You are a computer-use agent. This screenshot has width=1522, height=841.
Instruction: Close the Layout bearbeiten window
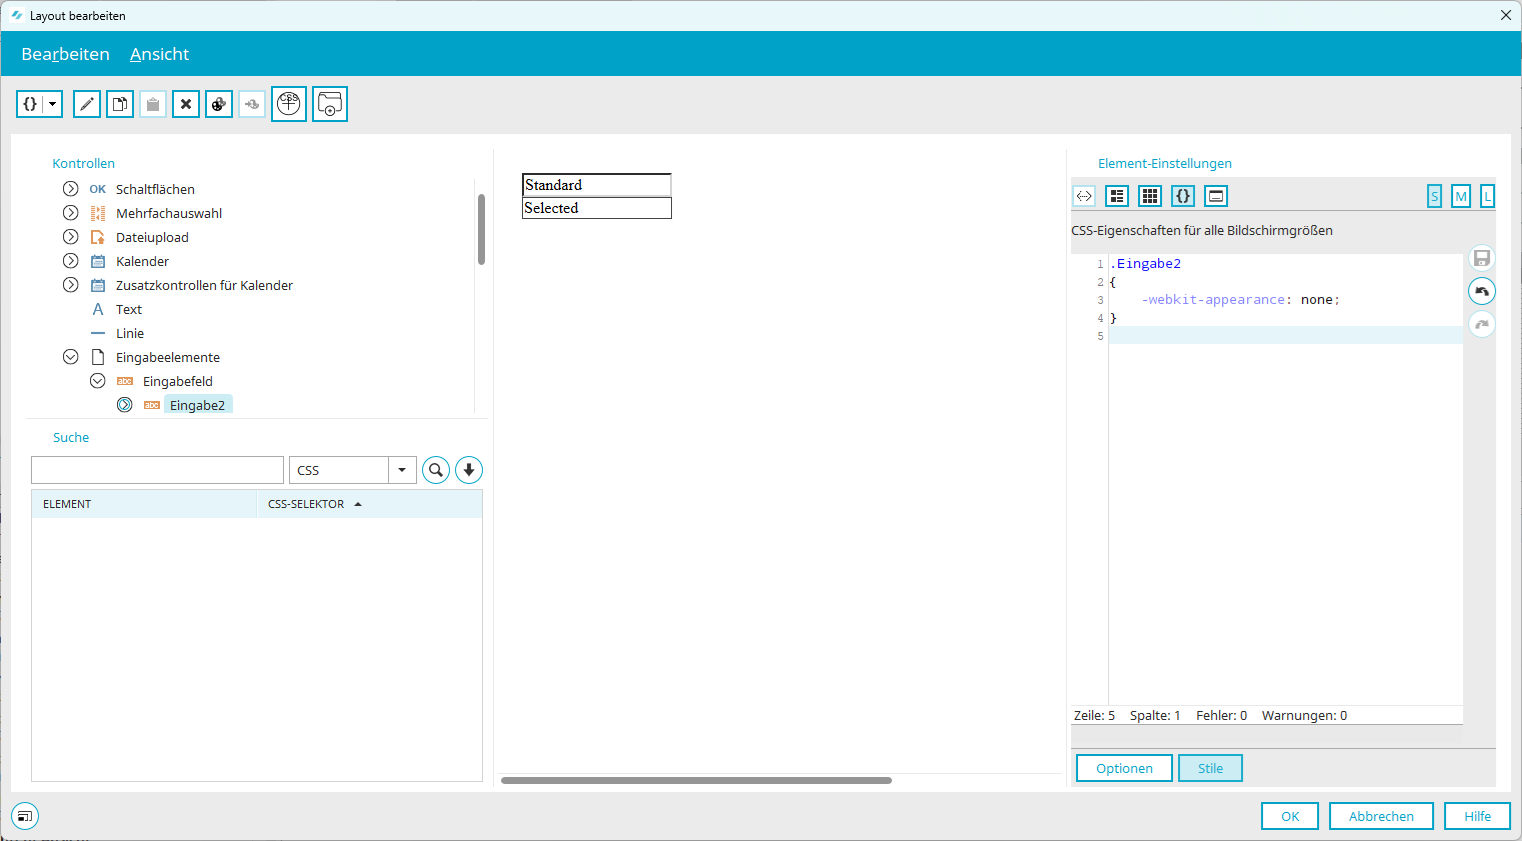click(x=1505, y=15)
